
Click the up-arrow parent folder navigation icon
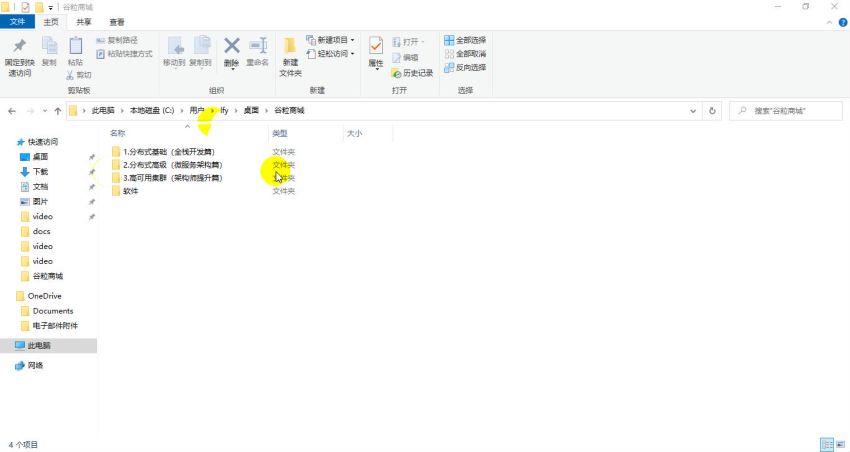click(x=58, y=111)
